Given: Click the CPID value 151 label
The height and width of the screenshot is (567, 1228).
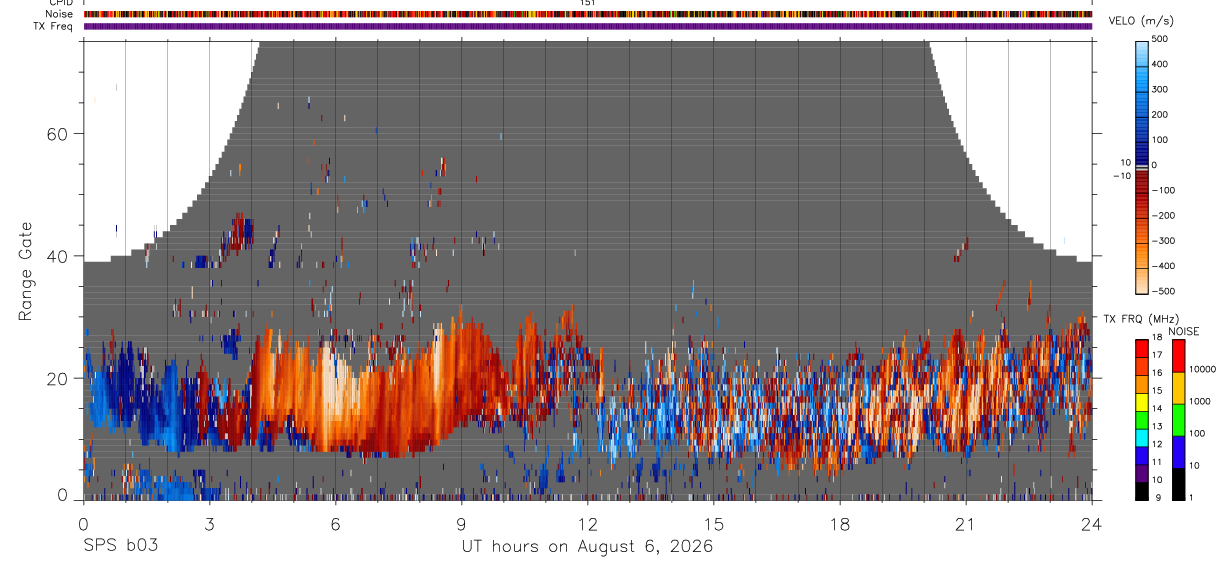Looking at the screenshot, I should tap(587, 3).
